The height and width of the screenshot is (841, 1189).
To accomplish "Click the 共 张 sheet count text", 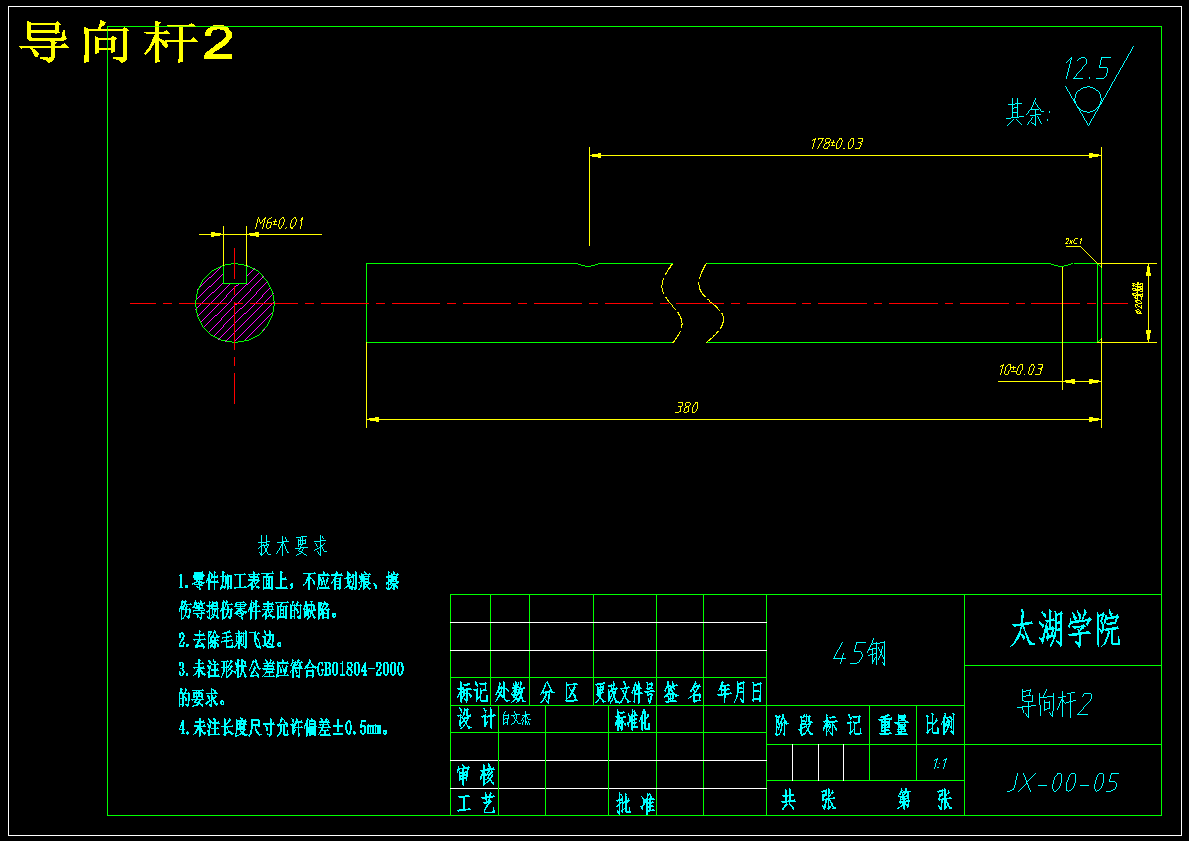I will click(808, 799).
